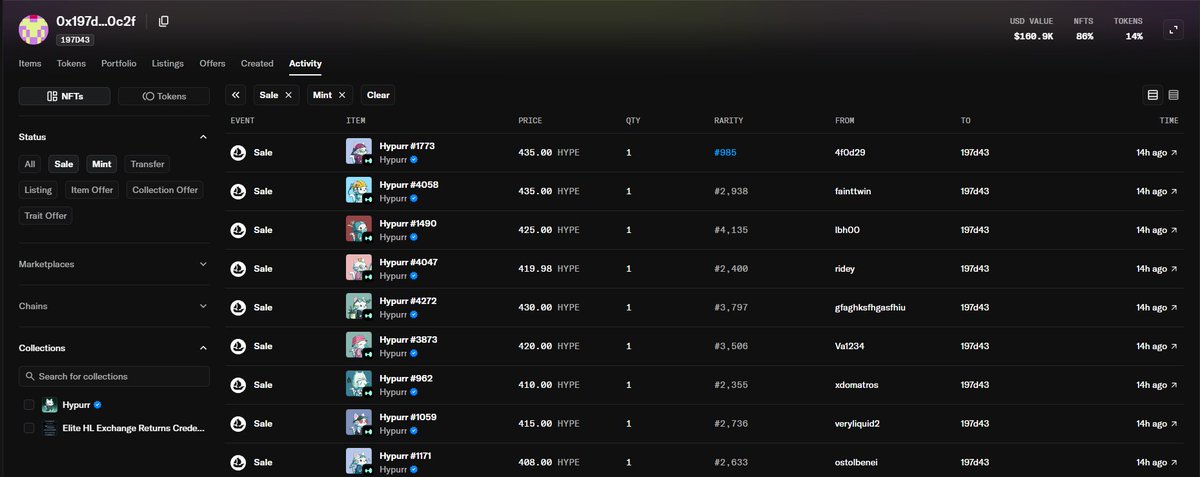1200x477 pixels.
Task: Check the Elite HL Exchange Returns checkbox
Action: (x=29, y=428)
